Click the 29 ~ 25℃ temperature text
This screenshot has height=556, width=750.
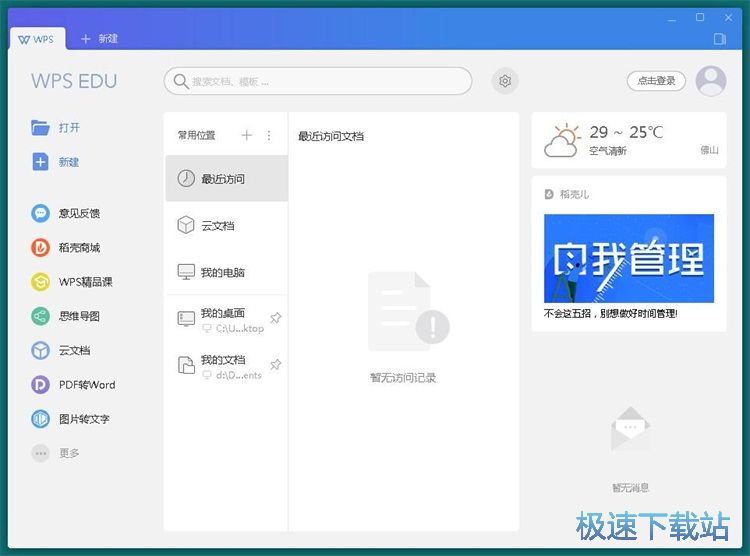[626, 132]
